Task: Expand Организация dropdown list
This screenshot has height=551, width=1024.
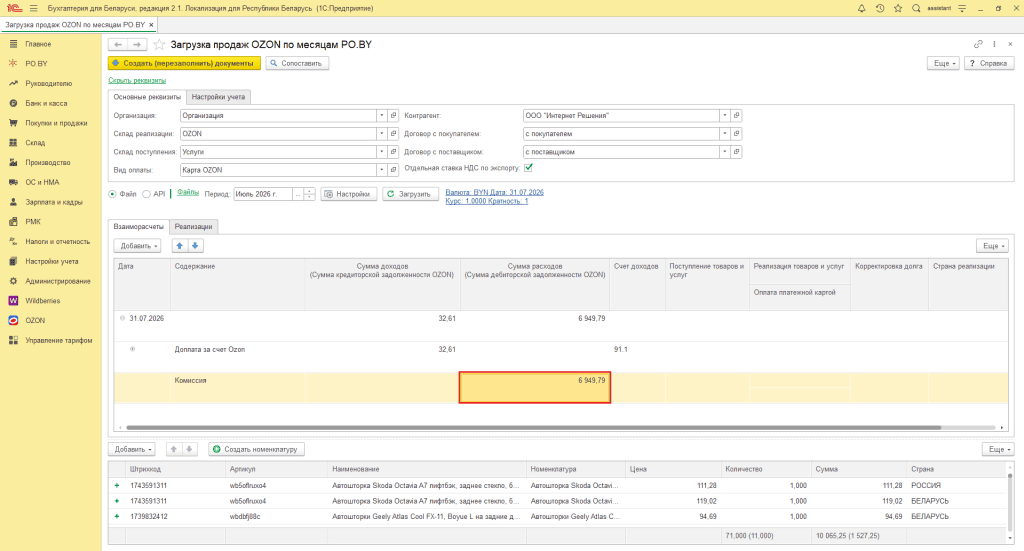Action: click(381, 116)
